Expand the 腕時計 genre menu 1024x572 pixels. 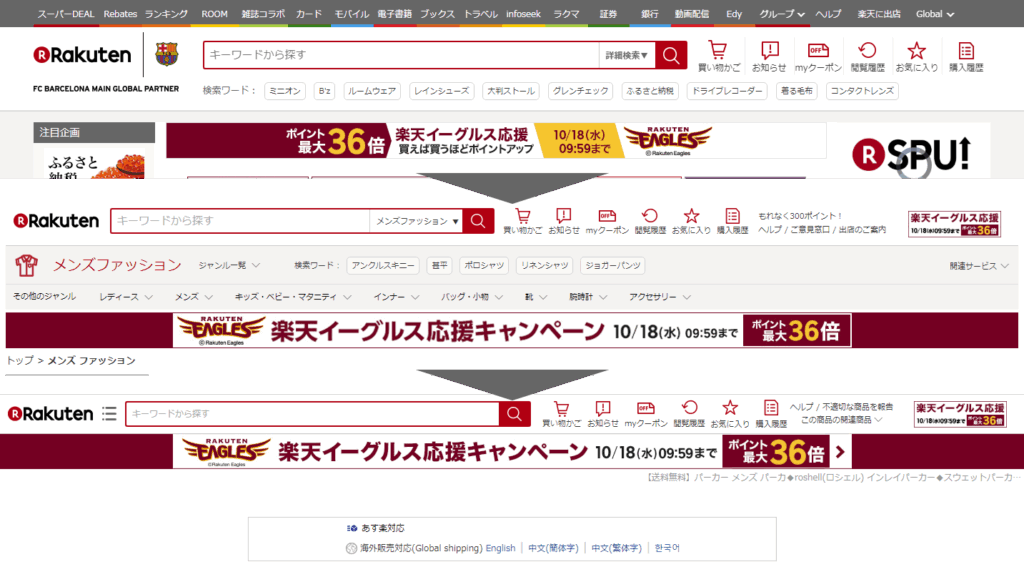coord(588,296)
